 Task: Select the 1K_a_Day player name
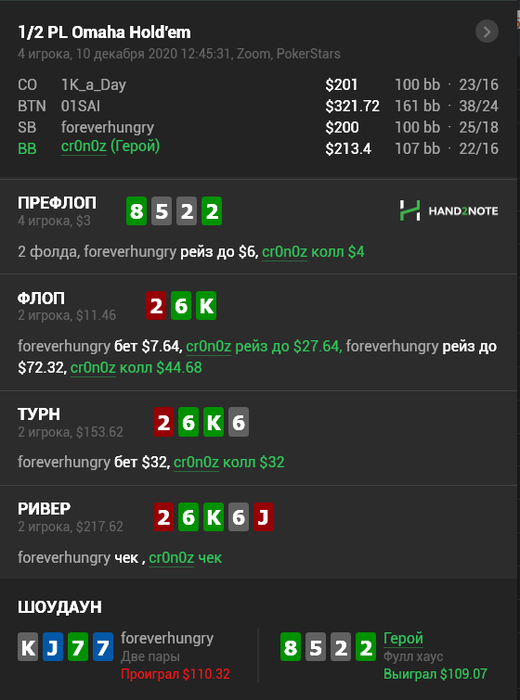[x=93, y=85]
